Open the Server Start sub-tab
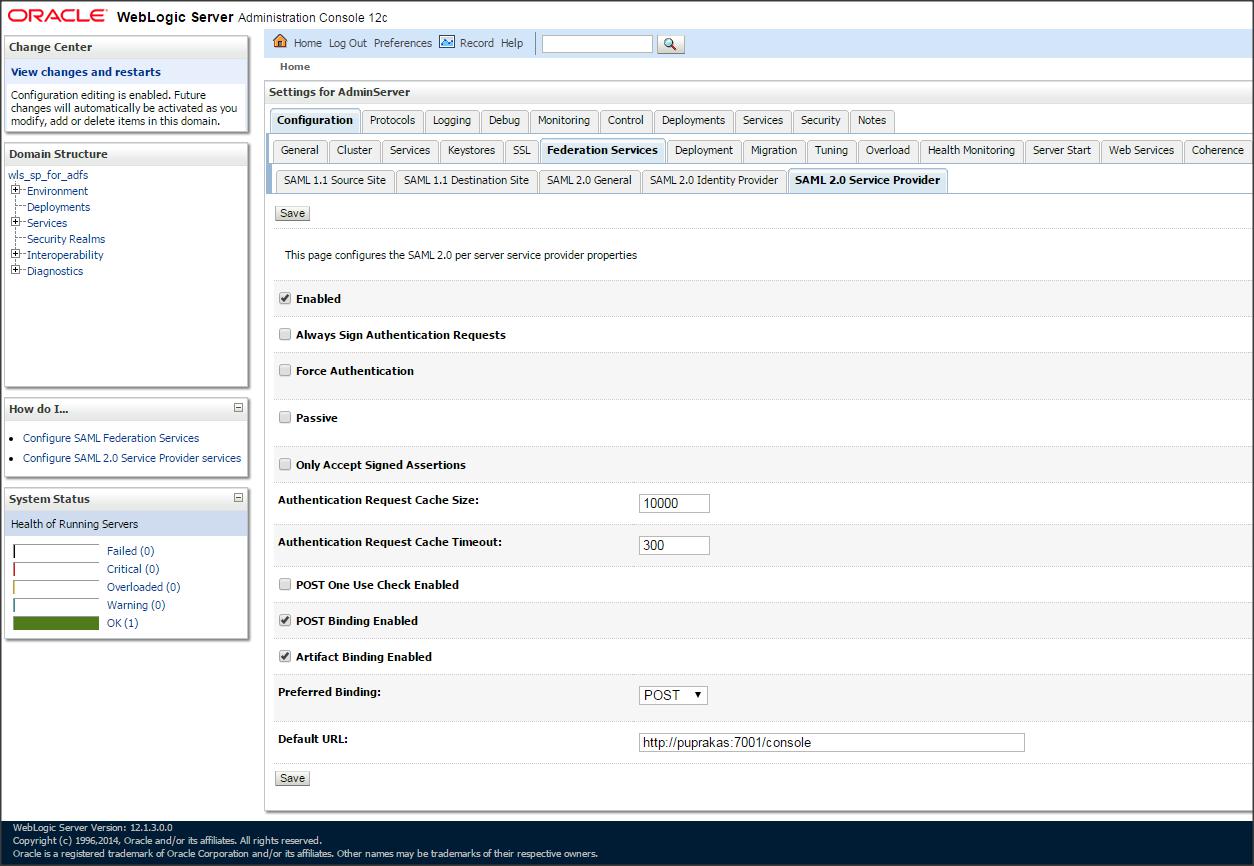Screen dimensions: 1254x866 coord(1062,150)
